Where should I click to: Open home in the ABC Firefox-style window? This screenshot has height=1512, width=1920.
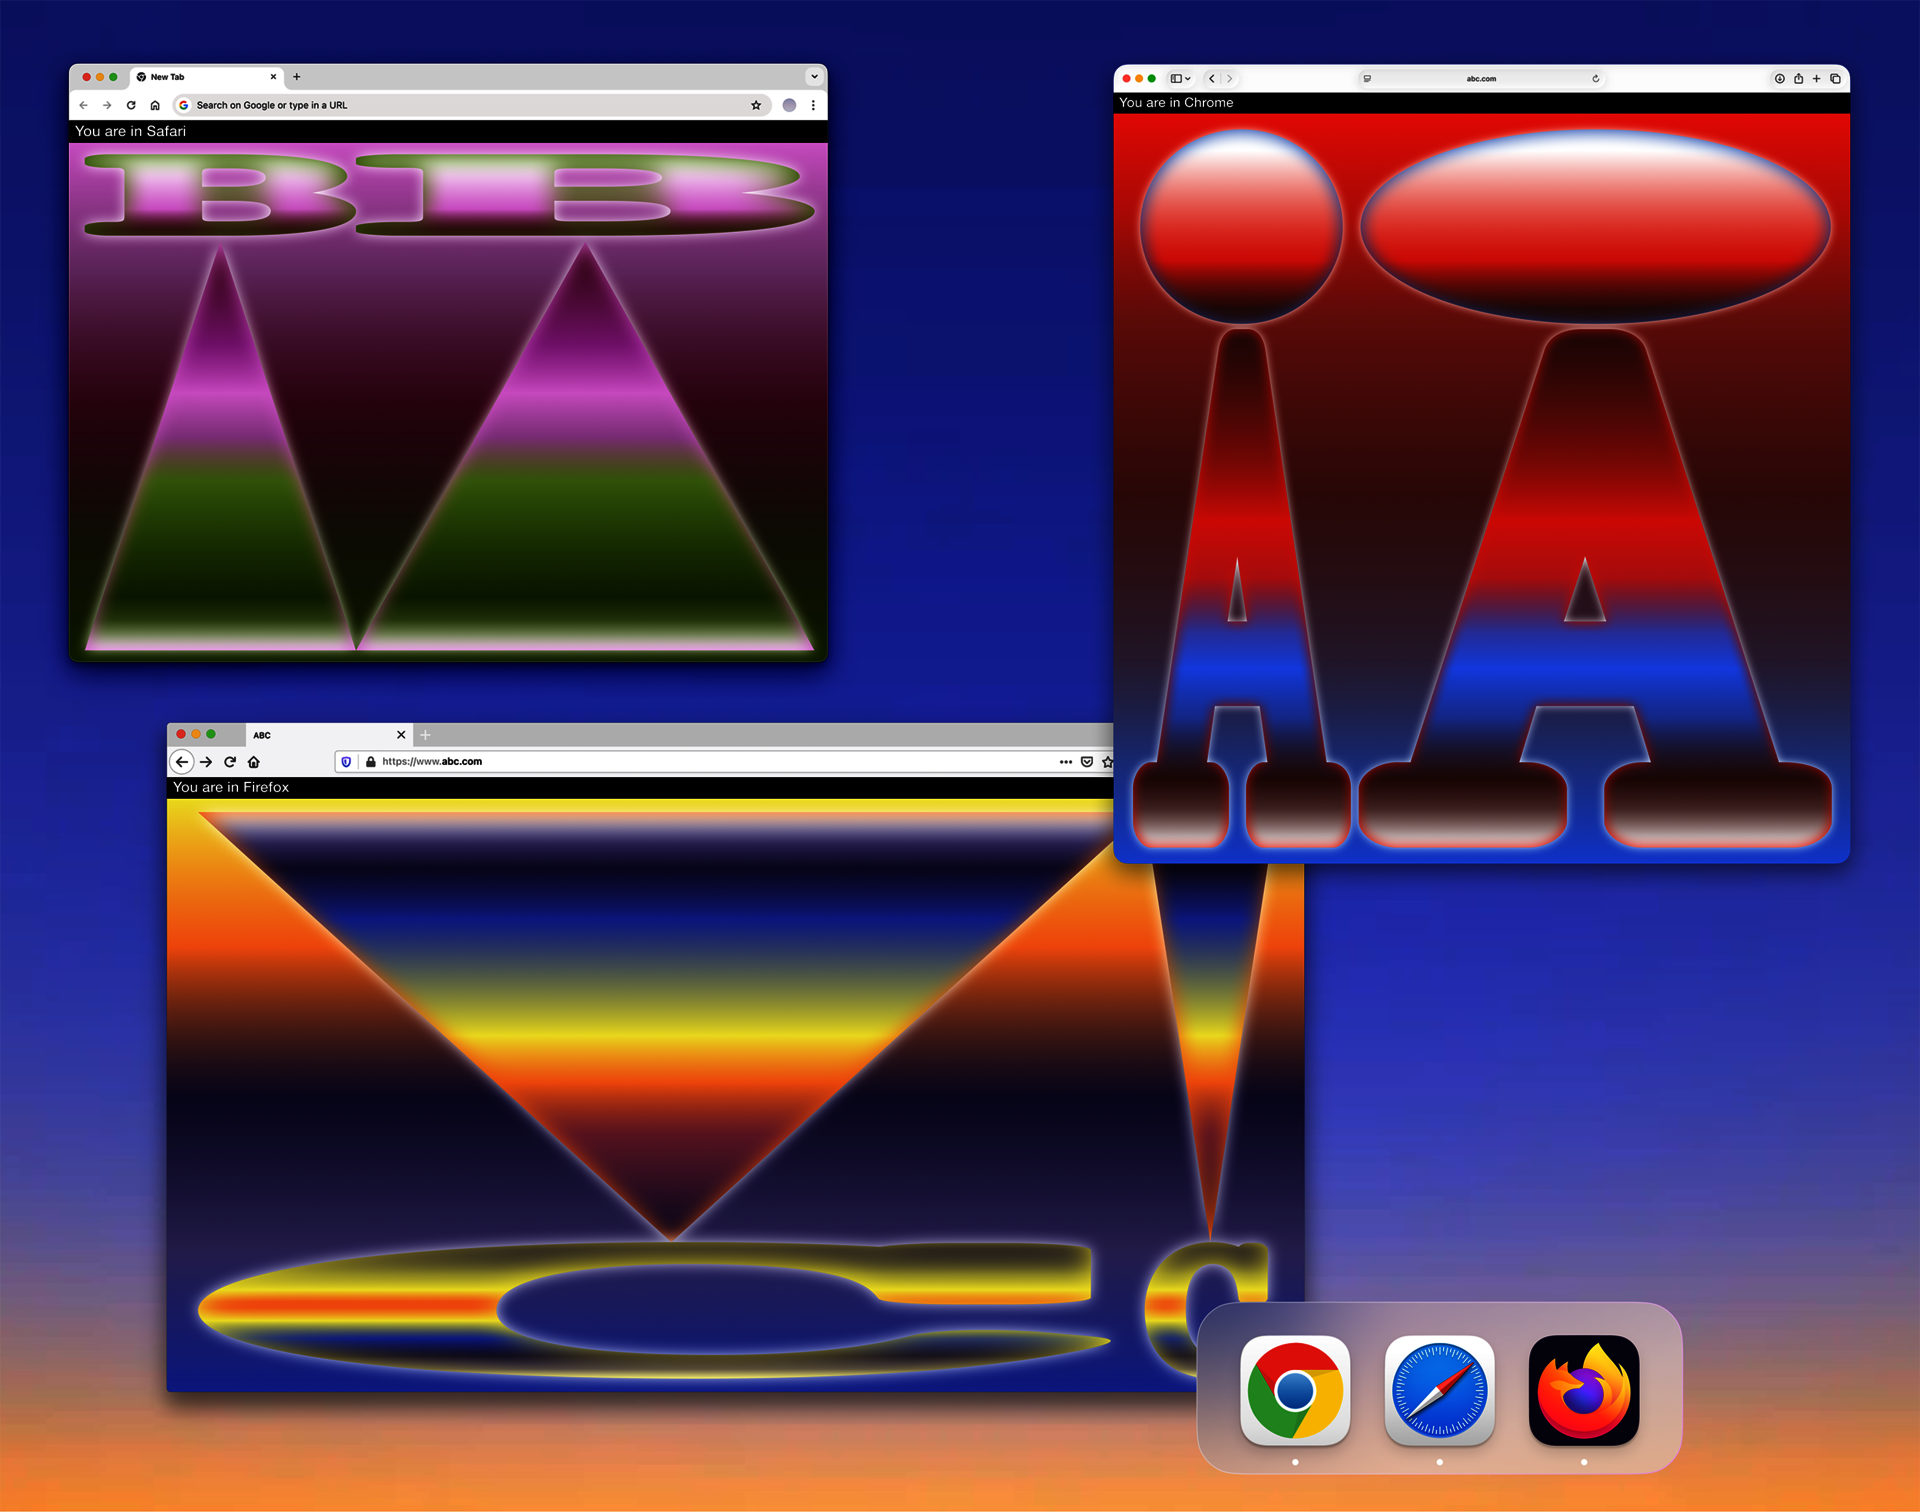pyautogui.click(x=254, y=762)
